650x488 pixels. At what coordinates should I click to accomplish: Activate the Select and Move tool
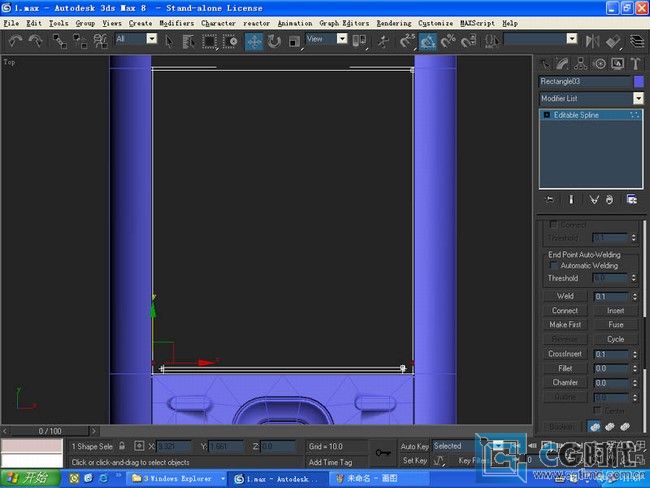click(254, 41)
